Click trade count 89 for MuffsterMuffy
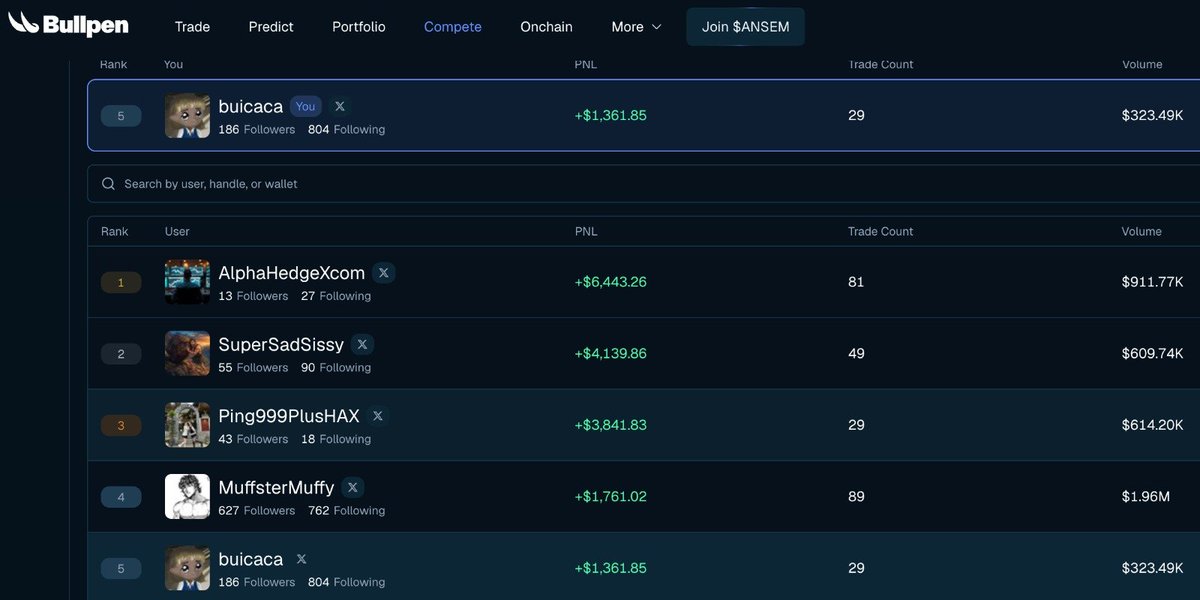This screenshot has height=600, width=1200. (856, 496)
